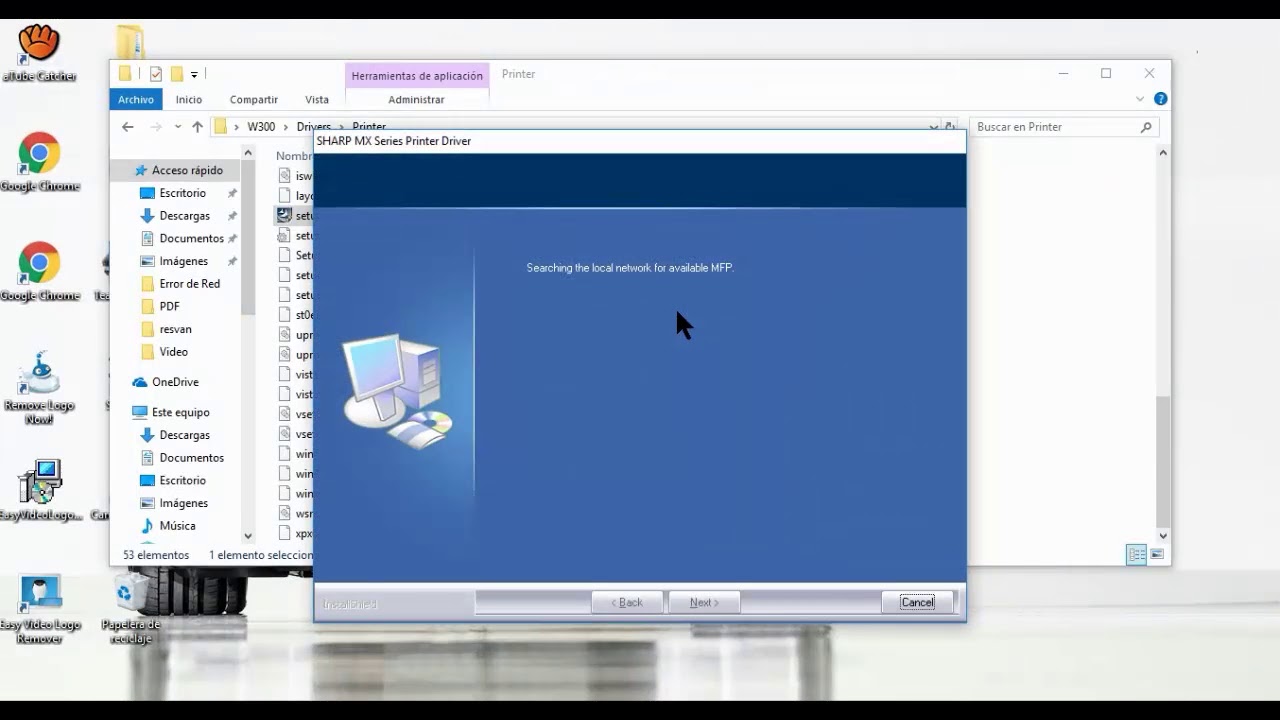Switch to details view icon in status bar

pos(1136,554)
